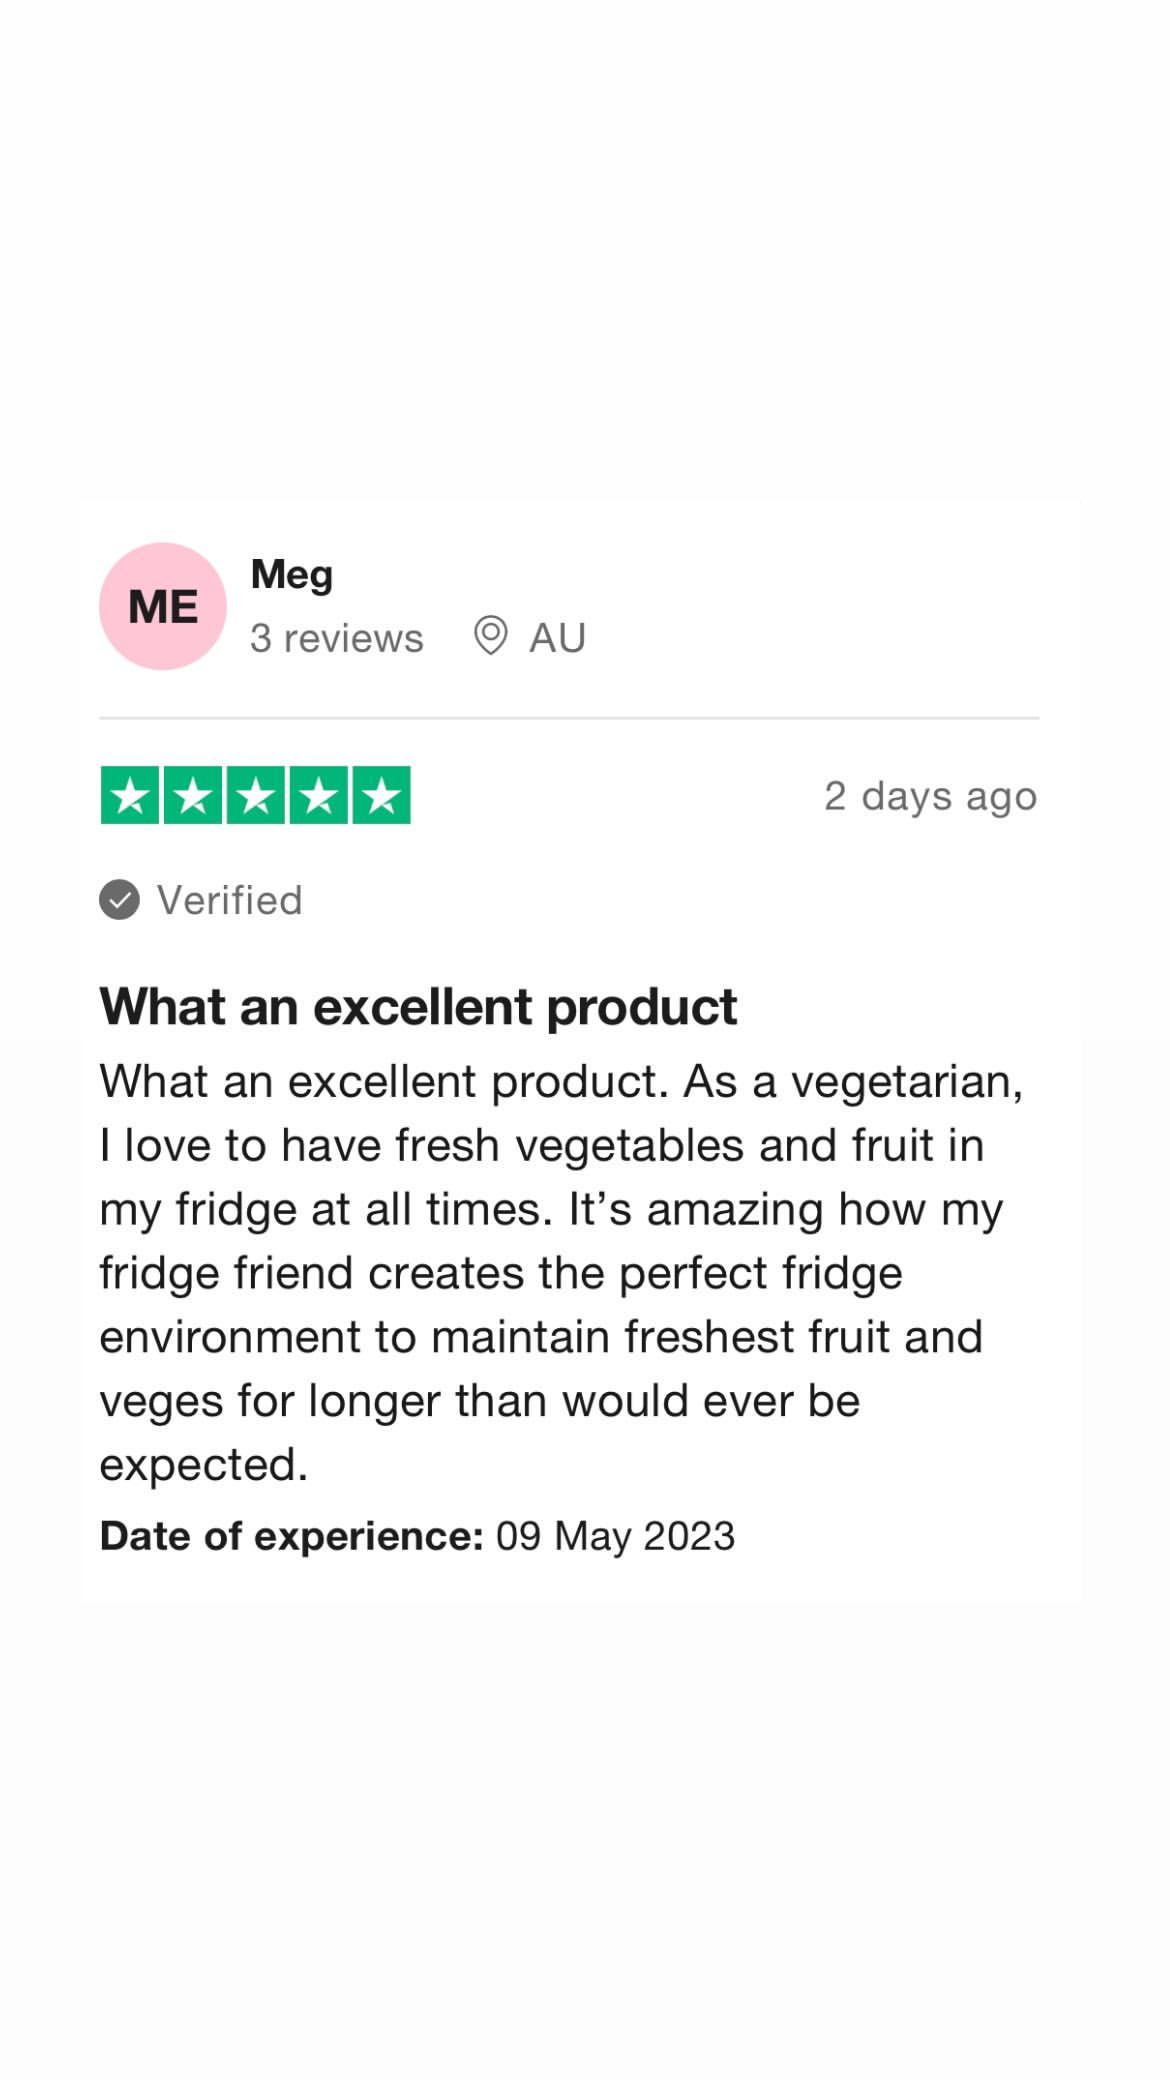Click the second green rating star
The image size is (1170, 2080).
click(193, 795)
